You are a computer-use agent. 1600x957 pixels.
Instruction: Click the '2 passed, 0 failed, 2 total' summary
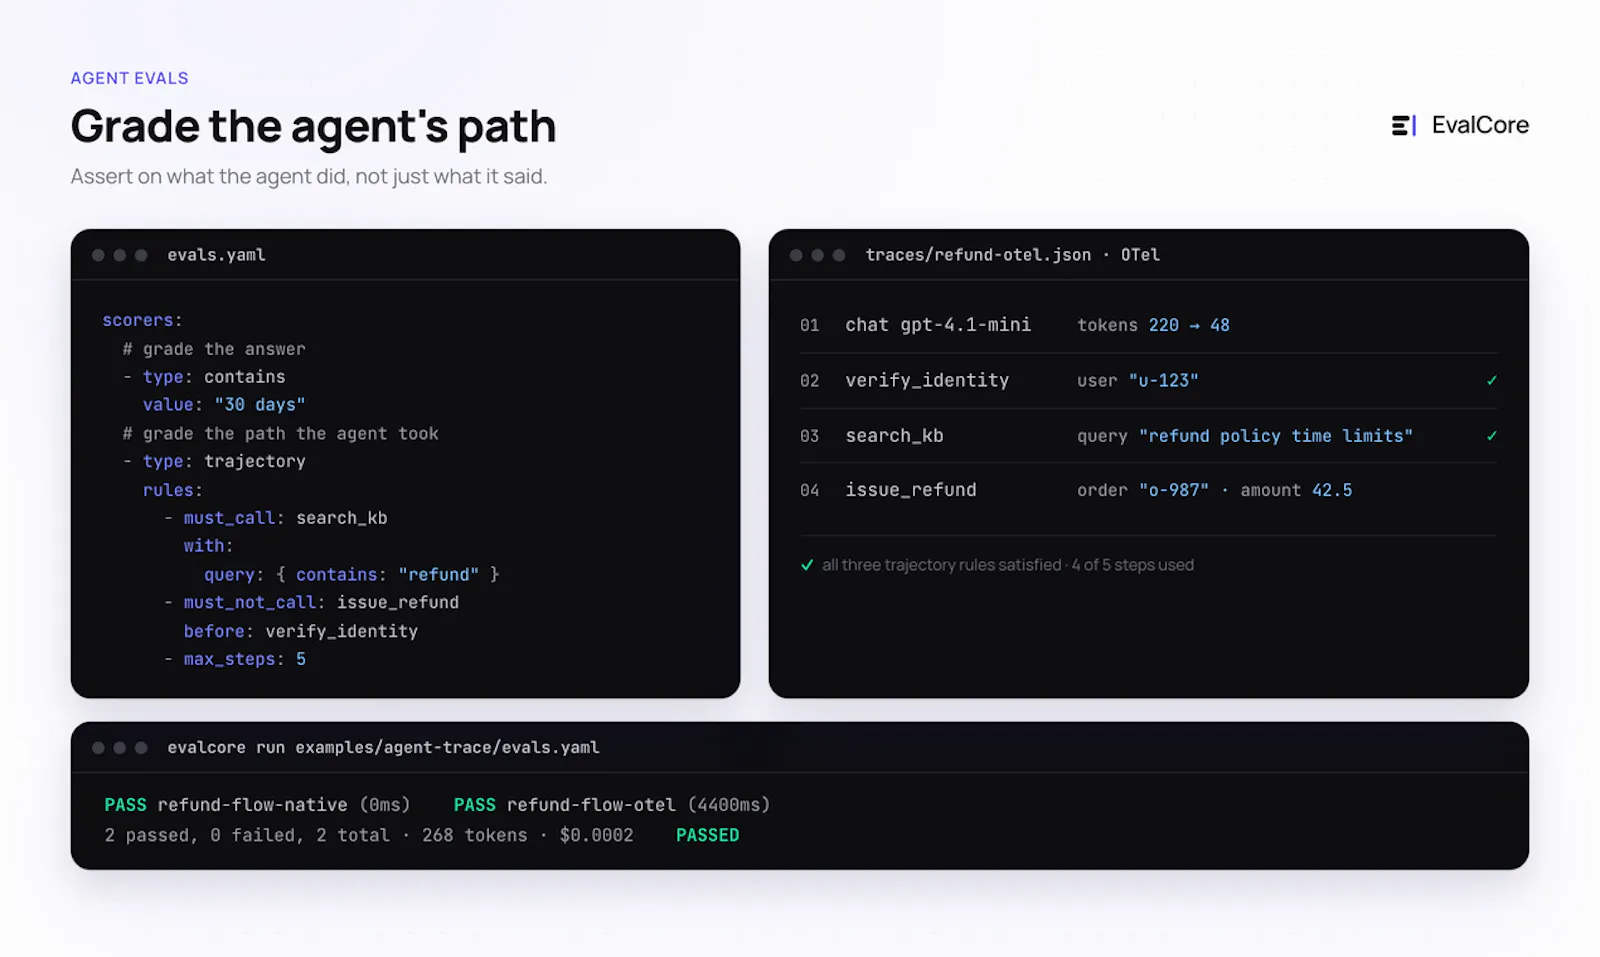click(247, 835)
